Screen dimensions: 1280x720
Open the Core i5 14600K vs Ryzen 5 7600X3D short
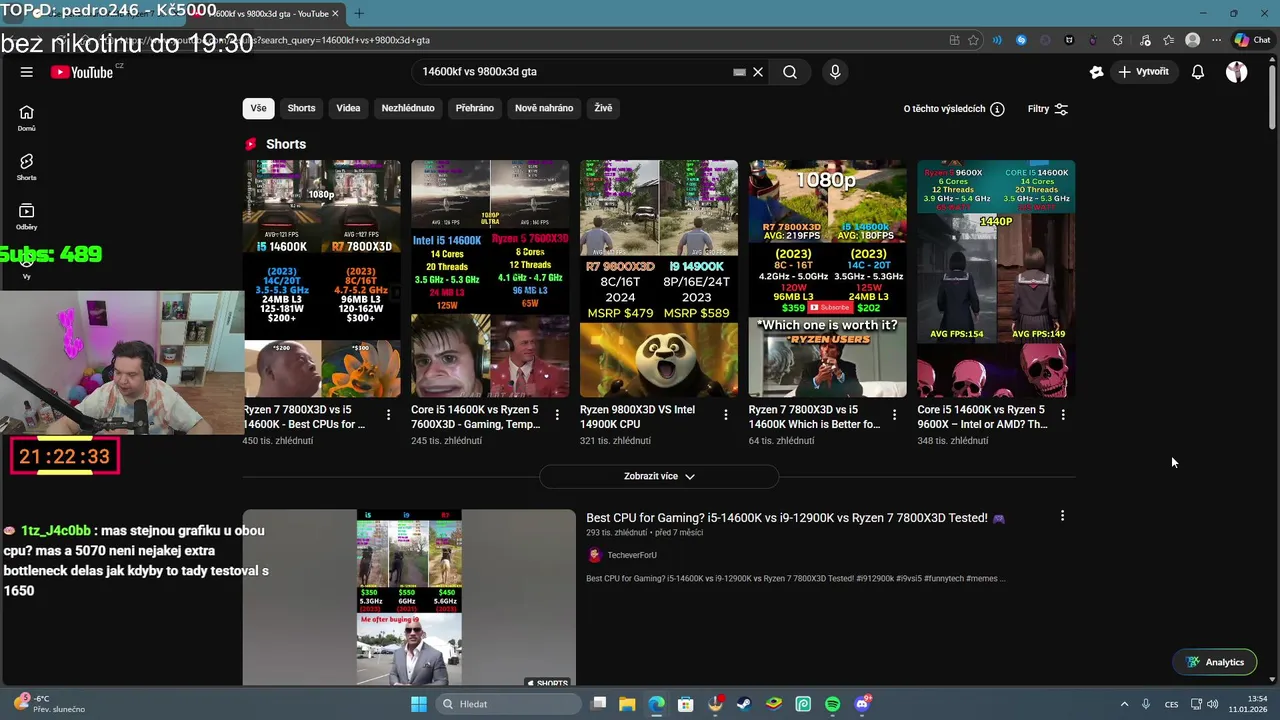[490, 278]
